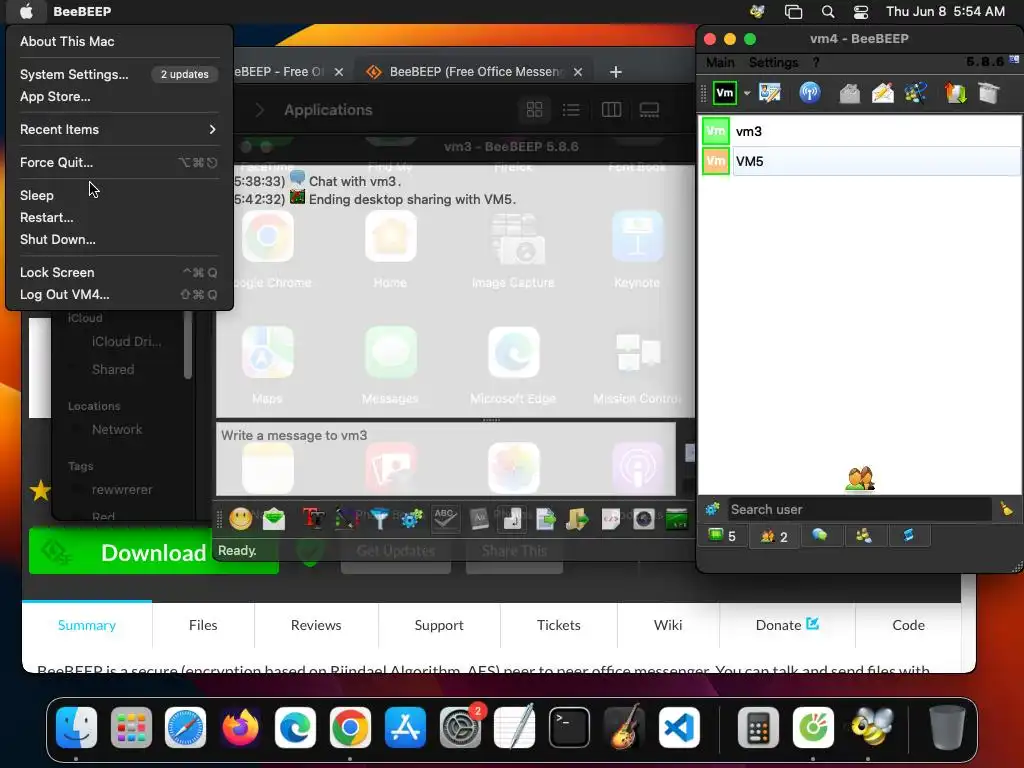Open the Wiki tab on the web page
This screenshot has width=1024, height=768.
668,625
